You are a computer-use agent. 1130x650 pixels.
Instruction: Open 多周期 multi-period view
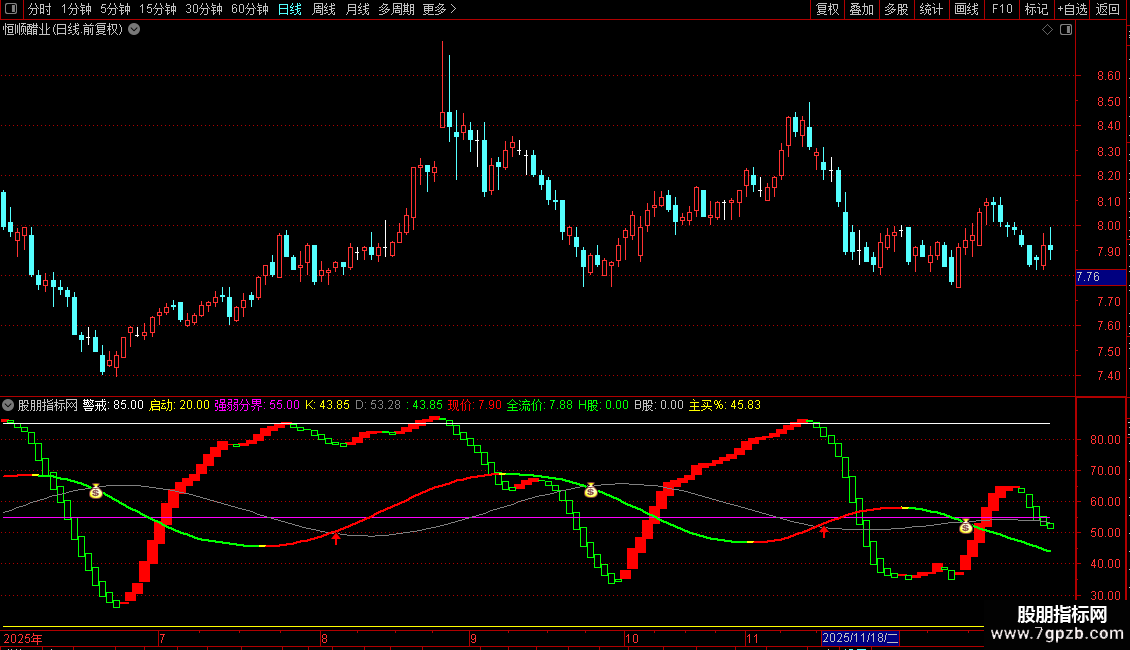click(x=396, y=9)
